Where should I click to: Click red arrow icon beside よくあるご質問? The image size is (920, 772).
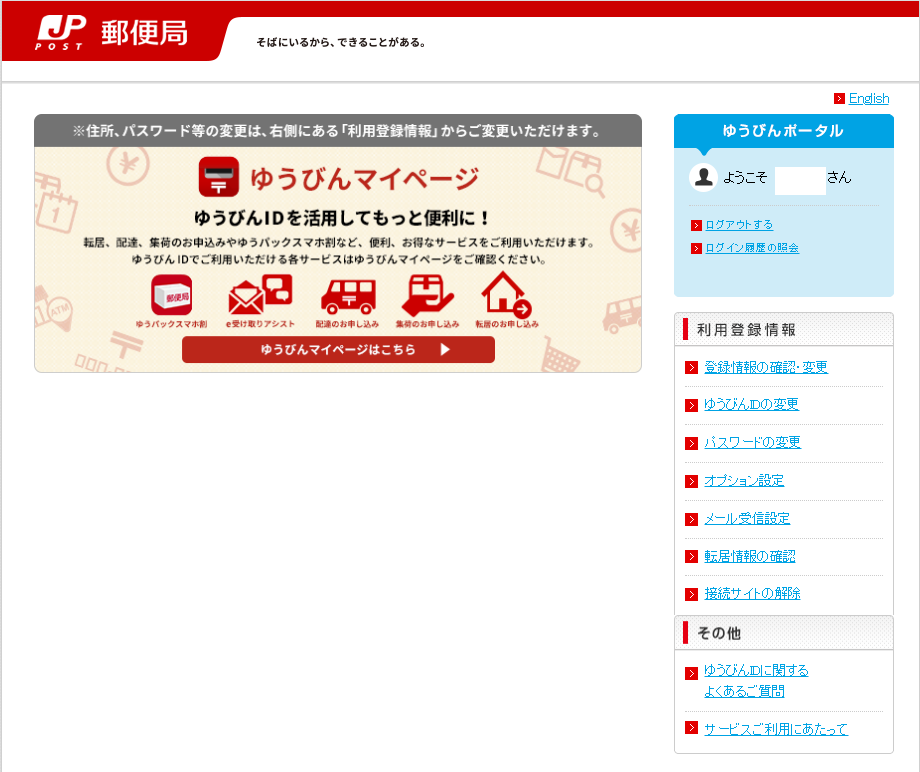click(x=691, y=673)
